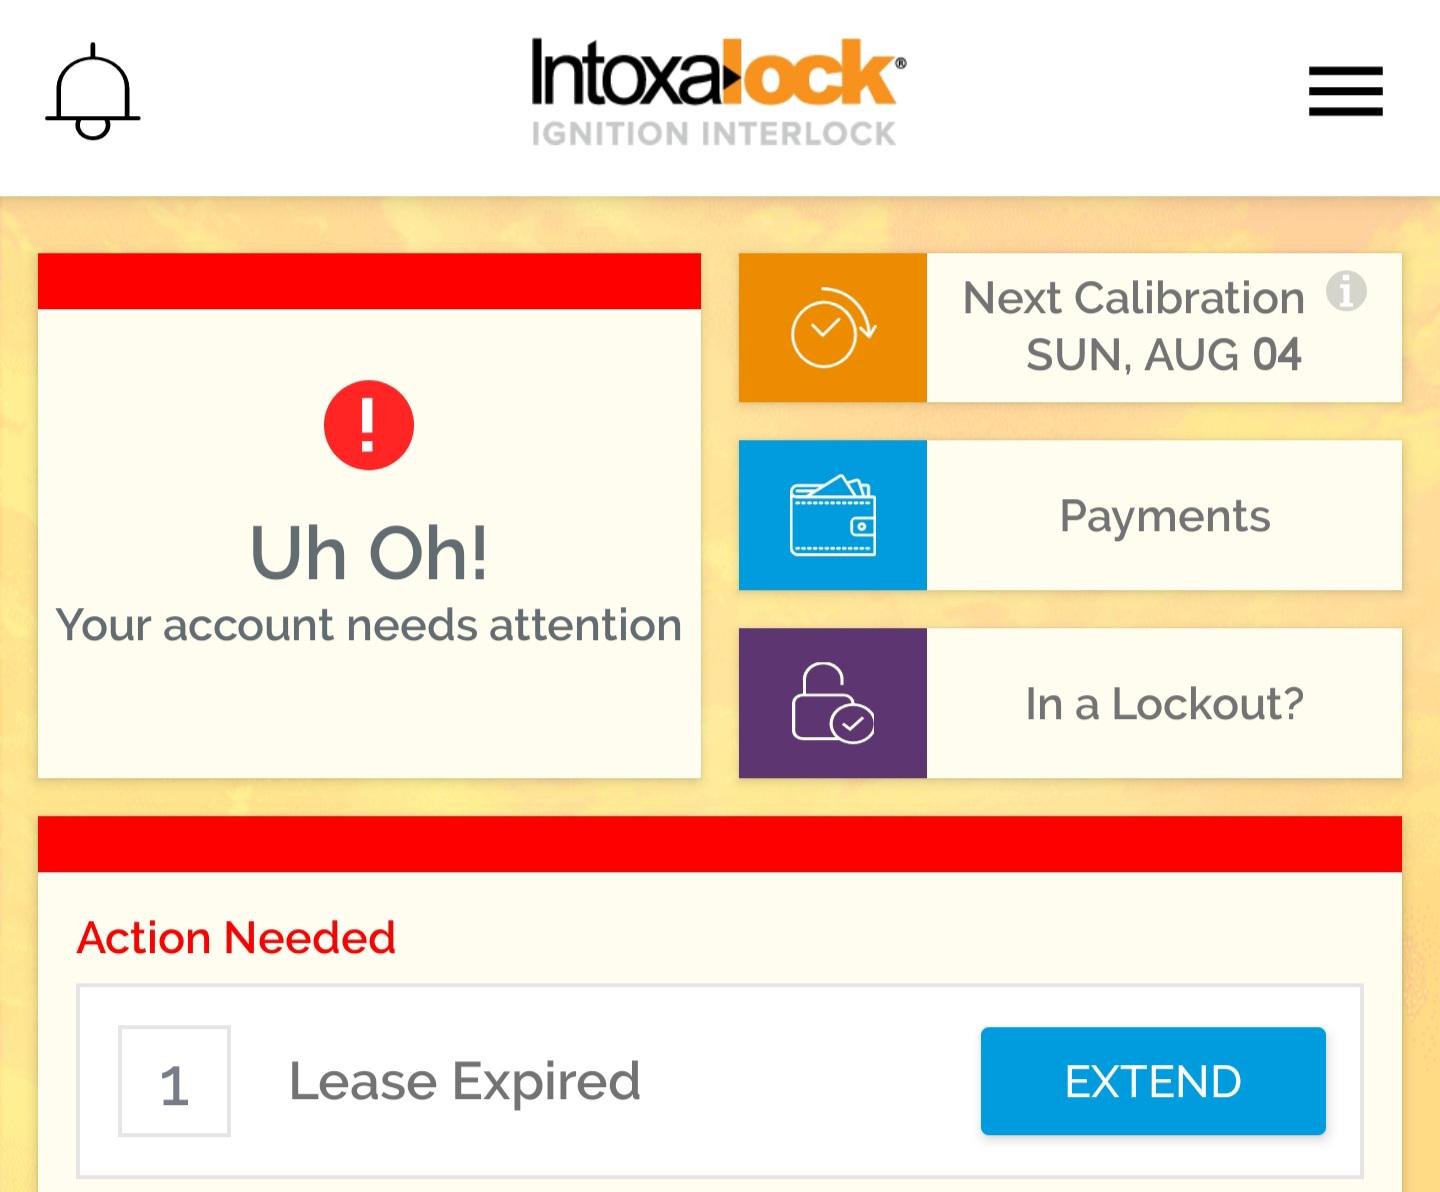Image resolution: width=1440 pixels, height=1192 pixels.
Task: Click the In a Lockout link
Action: coord(1165,703)
